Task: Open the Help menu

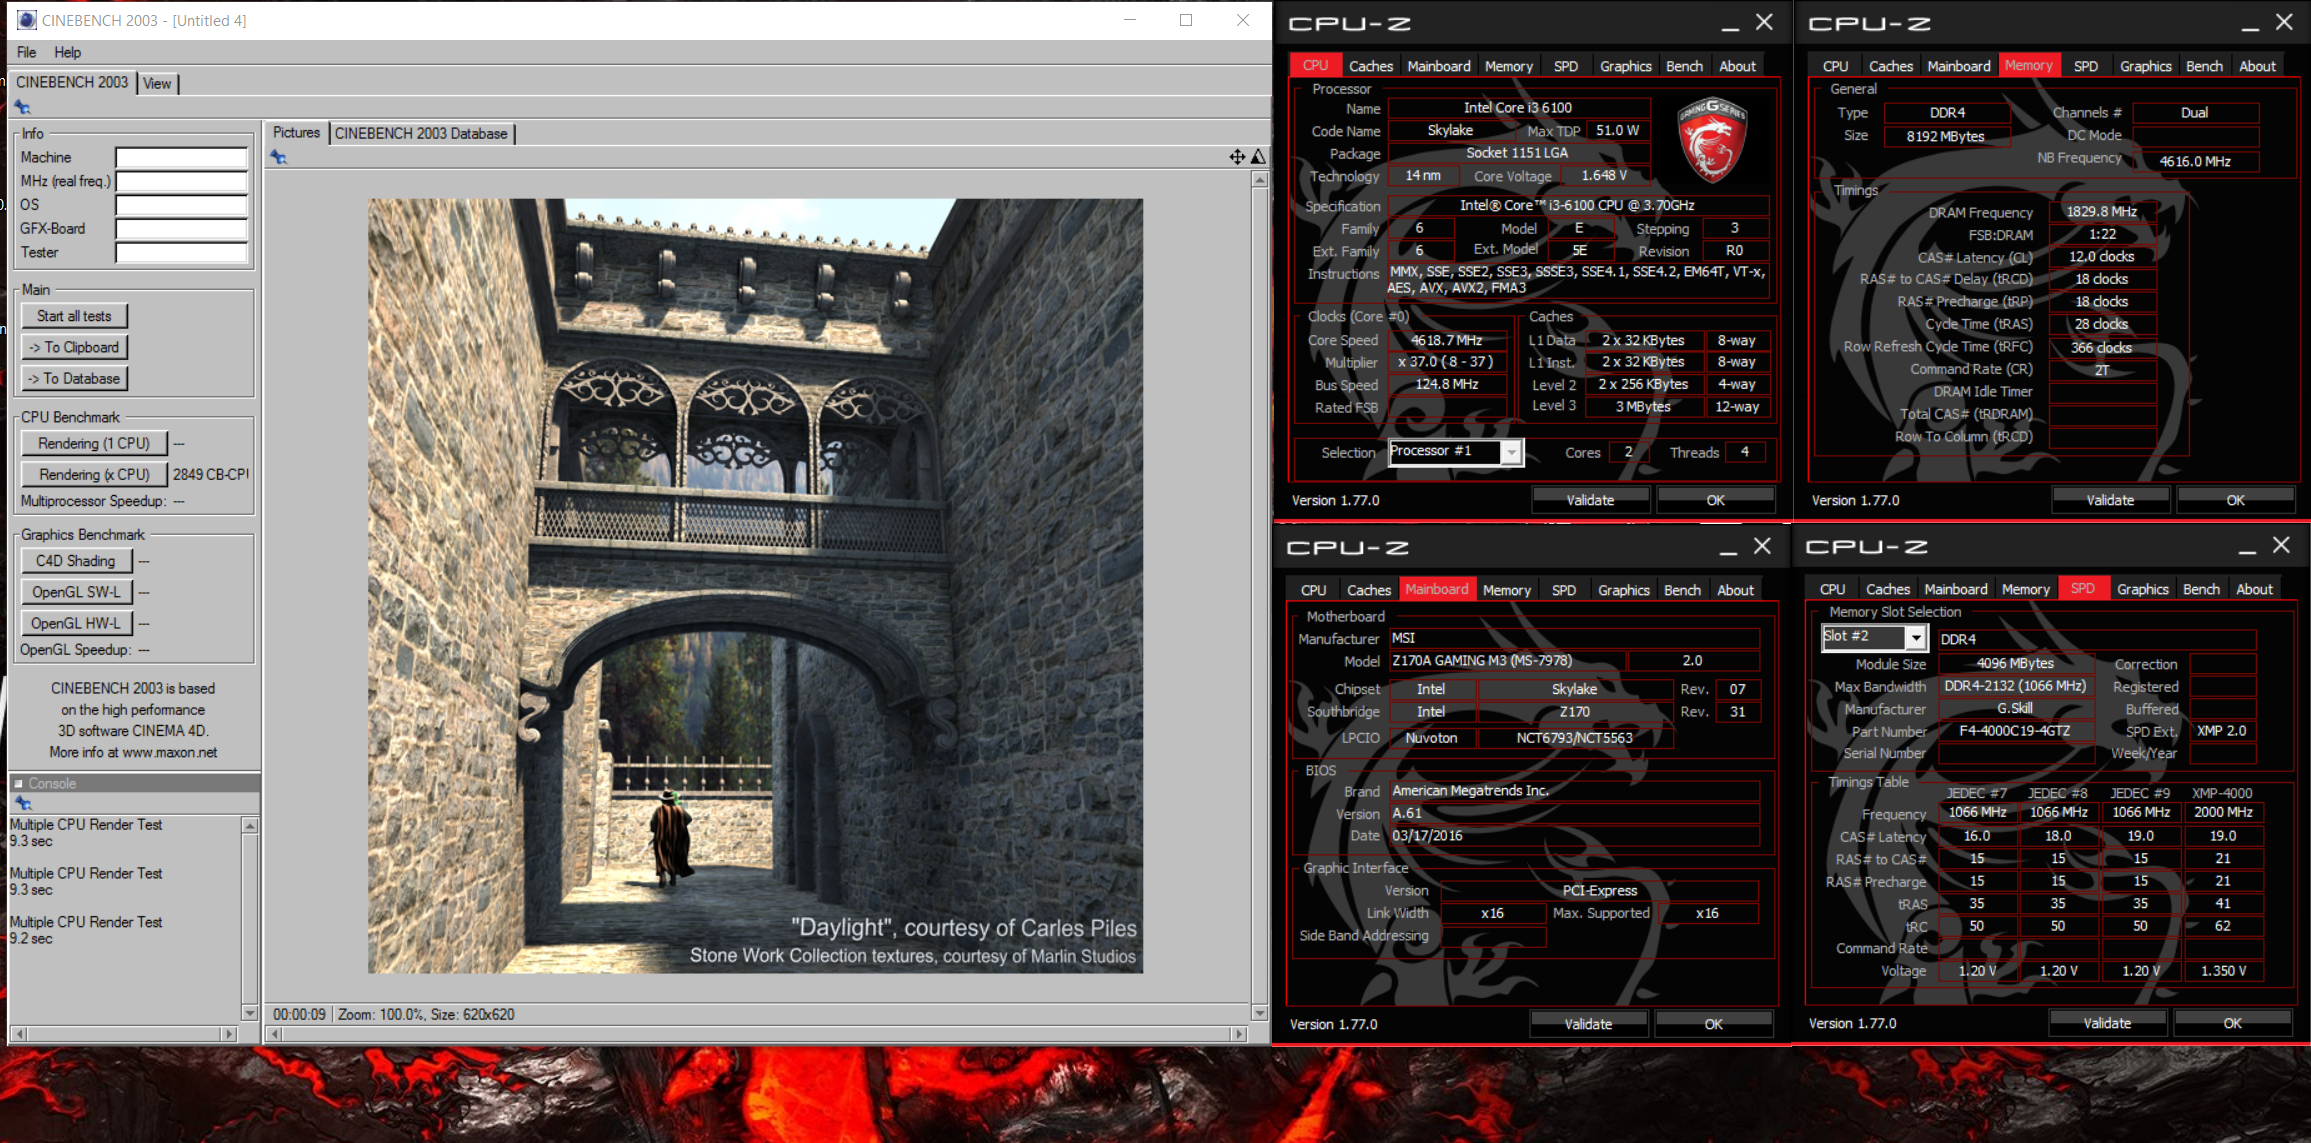Action: 67,52
